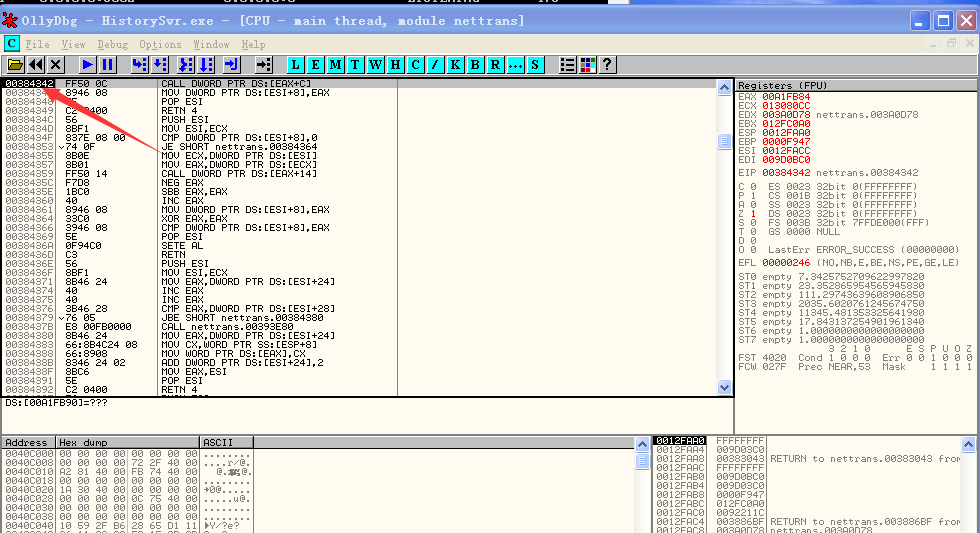Screen dimensions: 980x533
Task: Pause execution with the pause icon
Action: (108, 64)
